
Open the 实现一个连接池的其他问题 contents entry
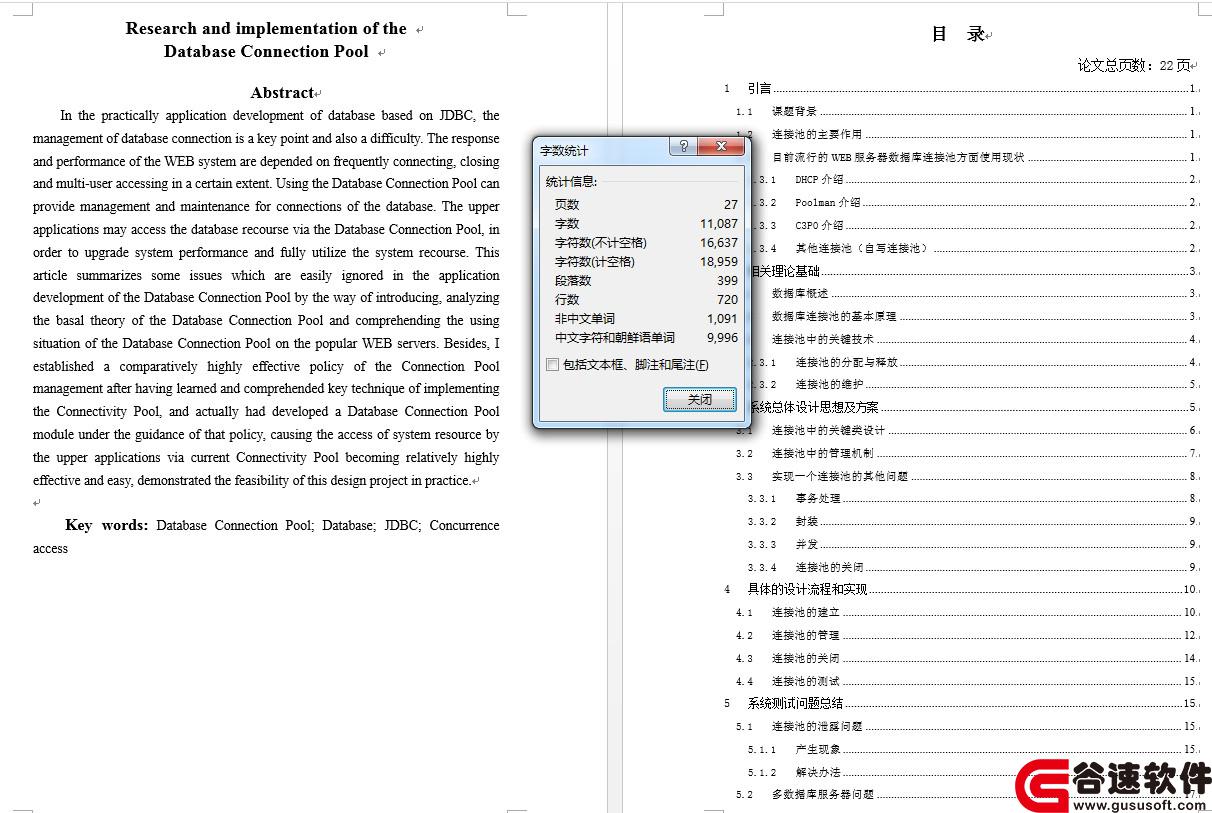coord(967,476)
